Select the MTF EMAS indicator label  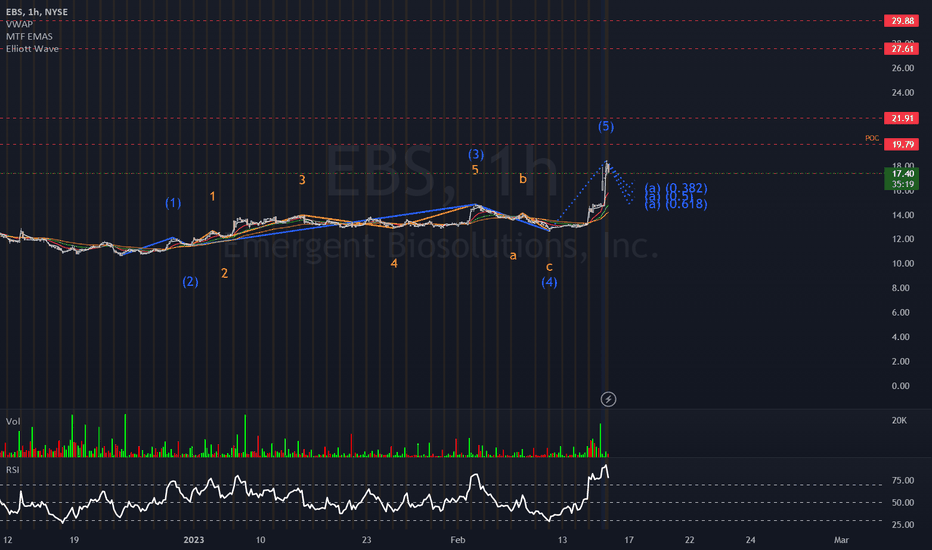pyautogui.click(x=29, y=36)
